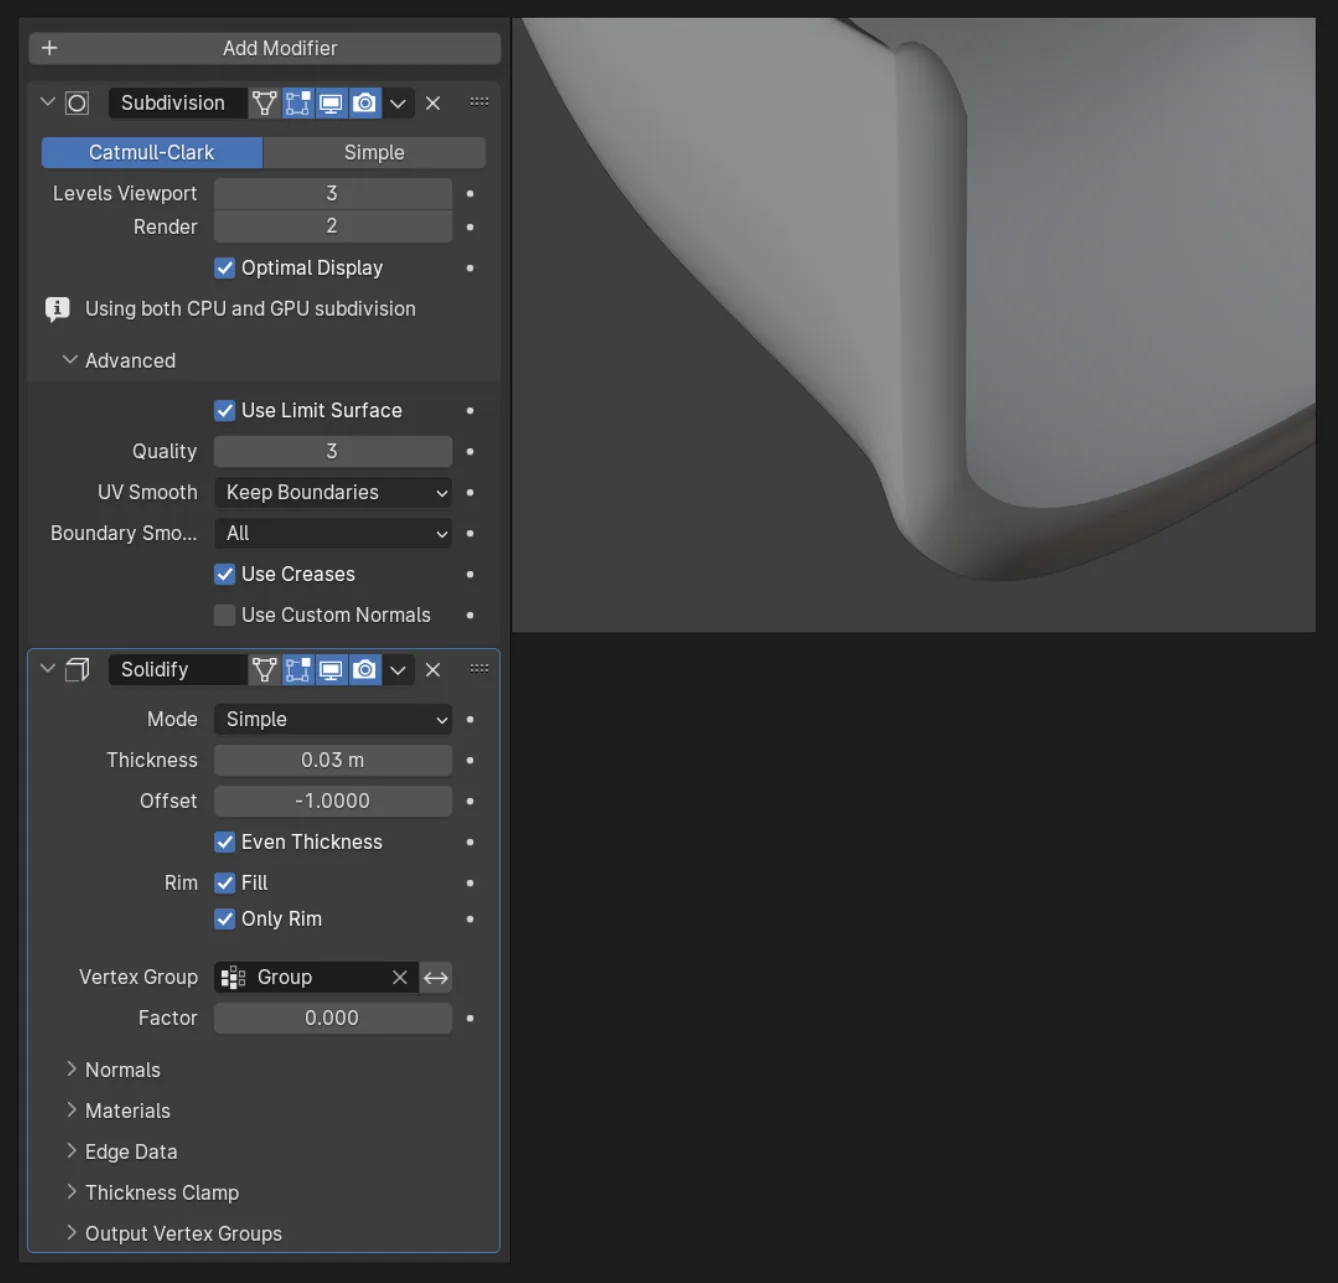Animate the Factor property dot
1338x1283 pixels.
470,1018
